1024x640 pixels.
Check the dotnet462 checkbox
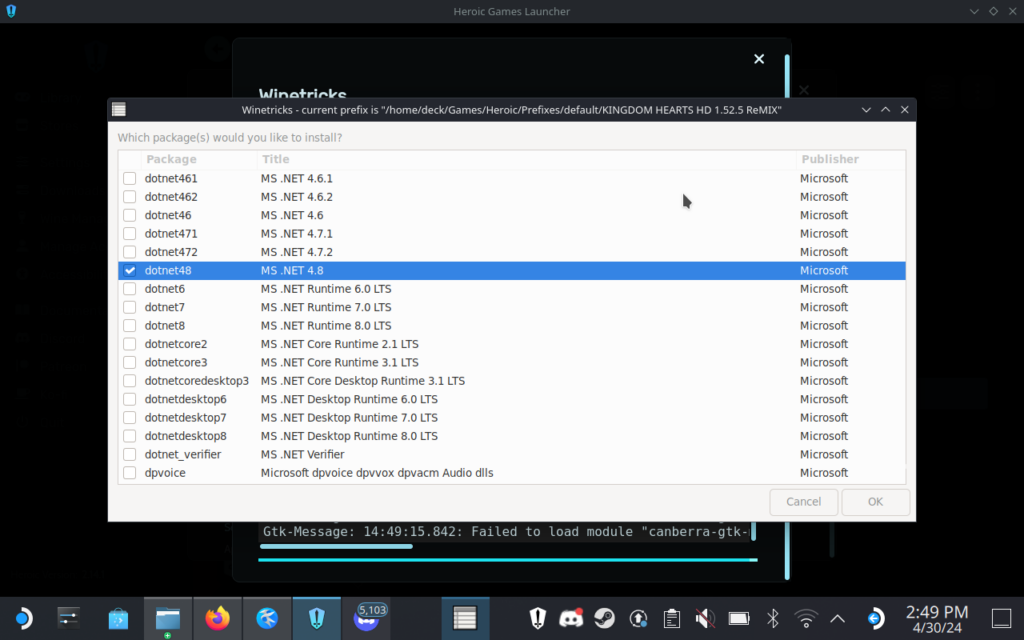[129, 197]
